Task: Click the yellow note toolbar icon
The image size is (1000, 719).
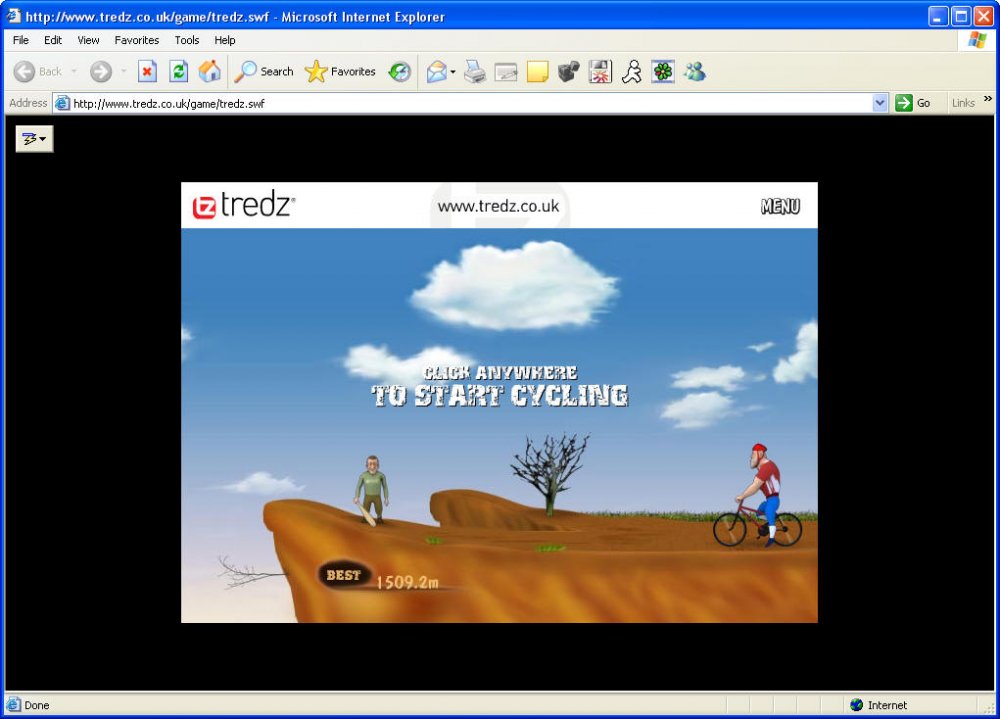Action: pos(537,71)
